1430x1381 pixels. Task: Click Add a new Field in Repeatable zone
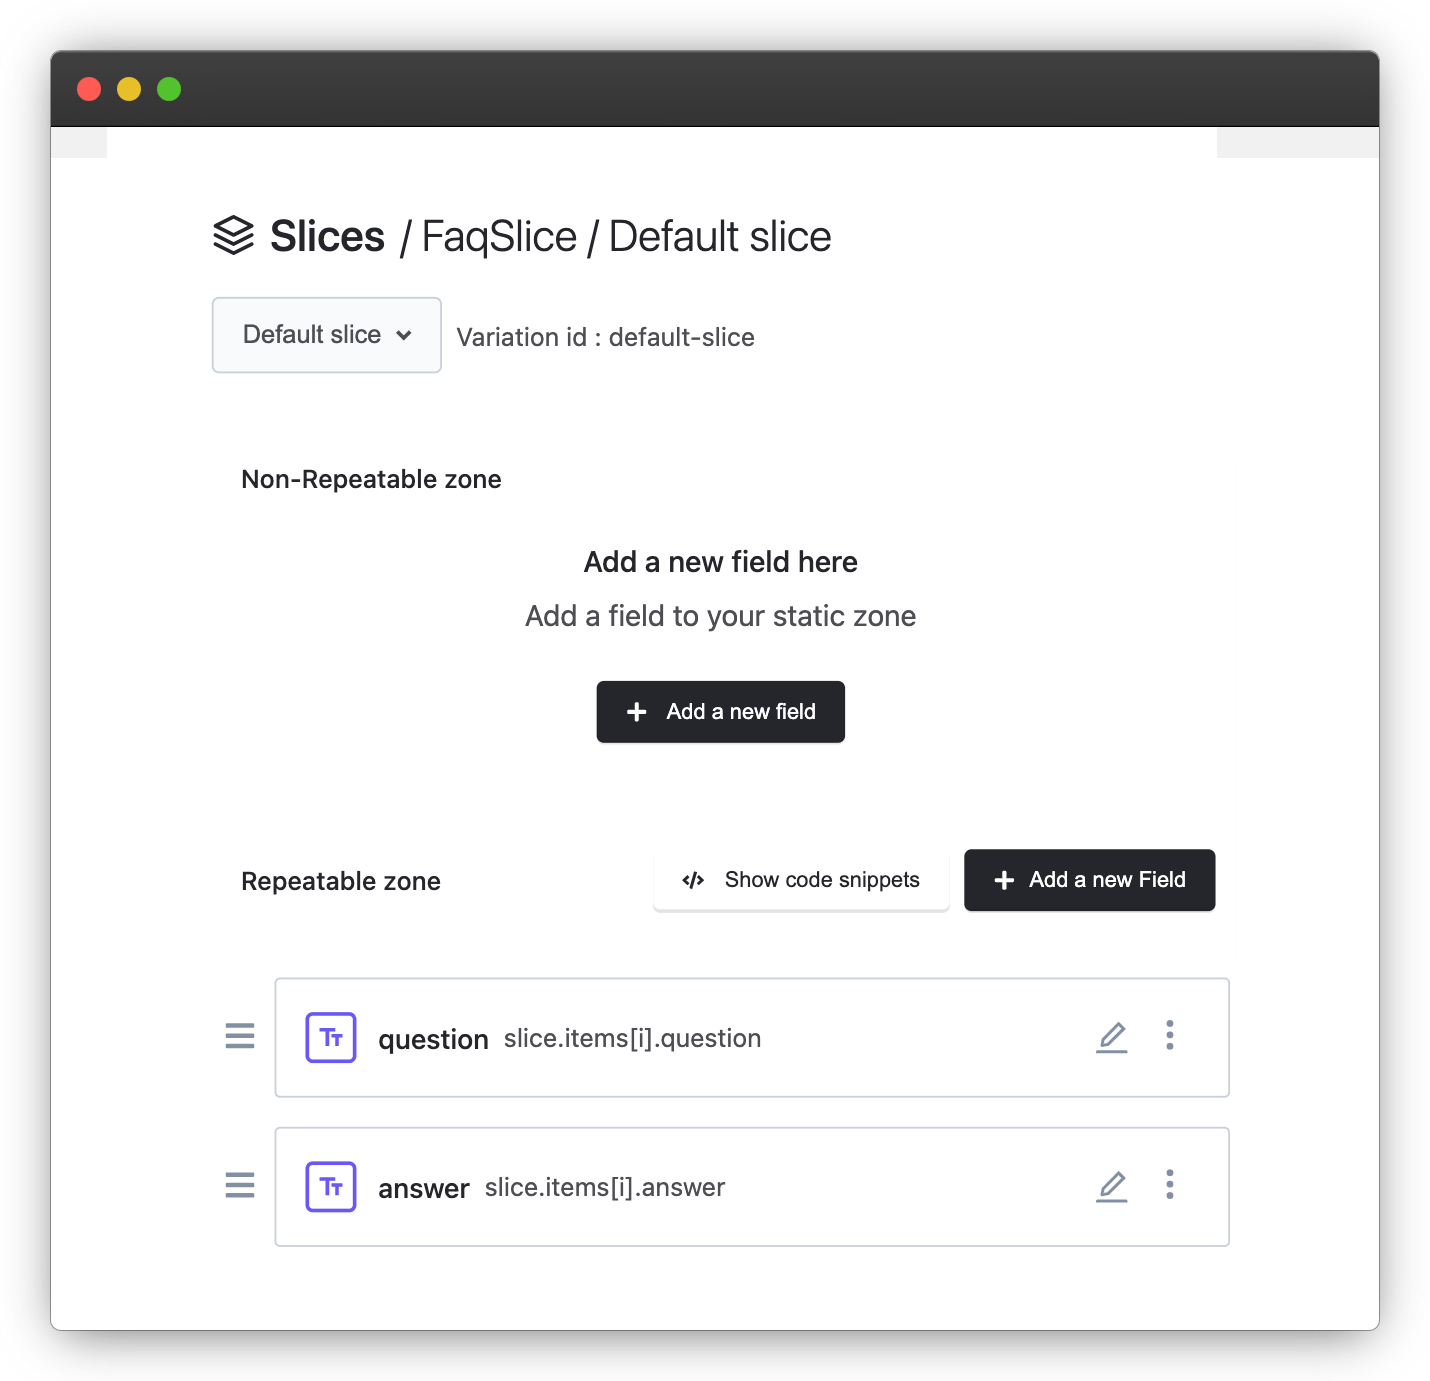(x=1089, y=880)
